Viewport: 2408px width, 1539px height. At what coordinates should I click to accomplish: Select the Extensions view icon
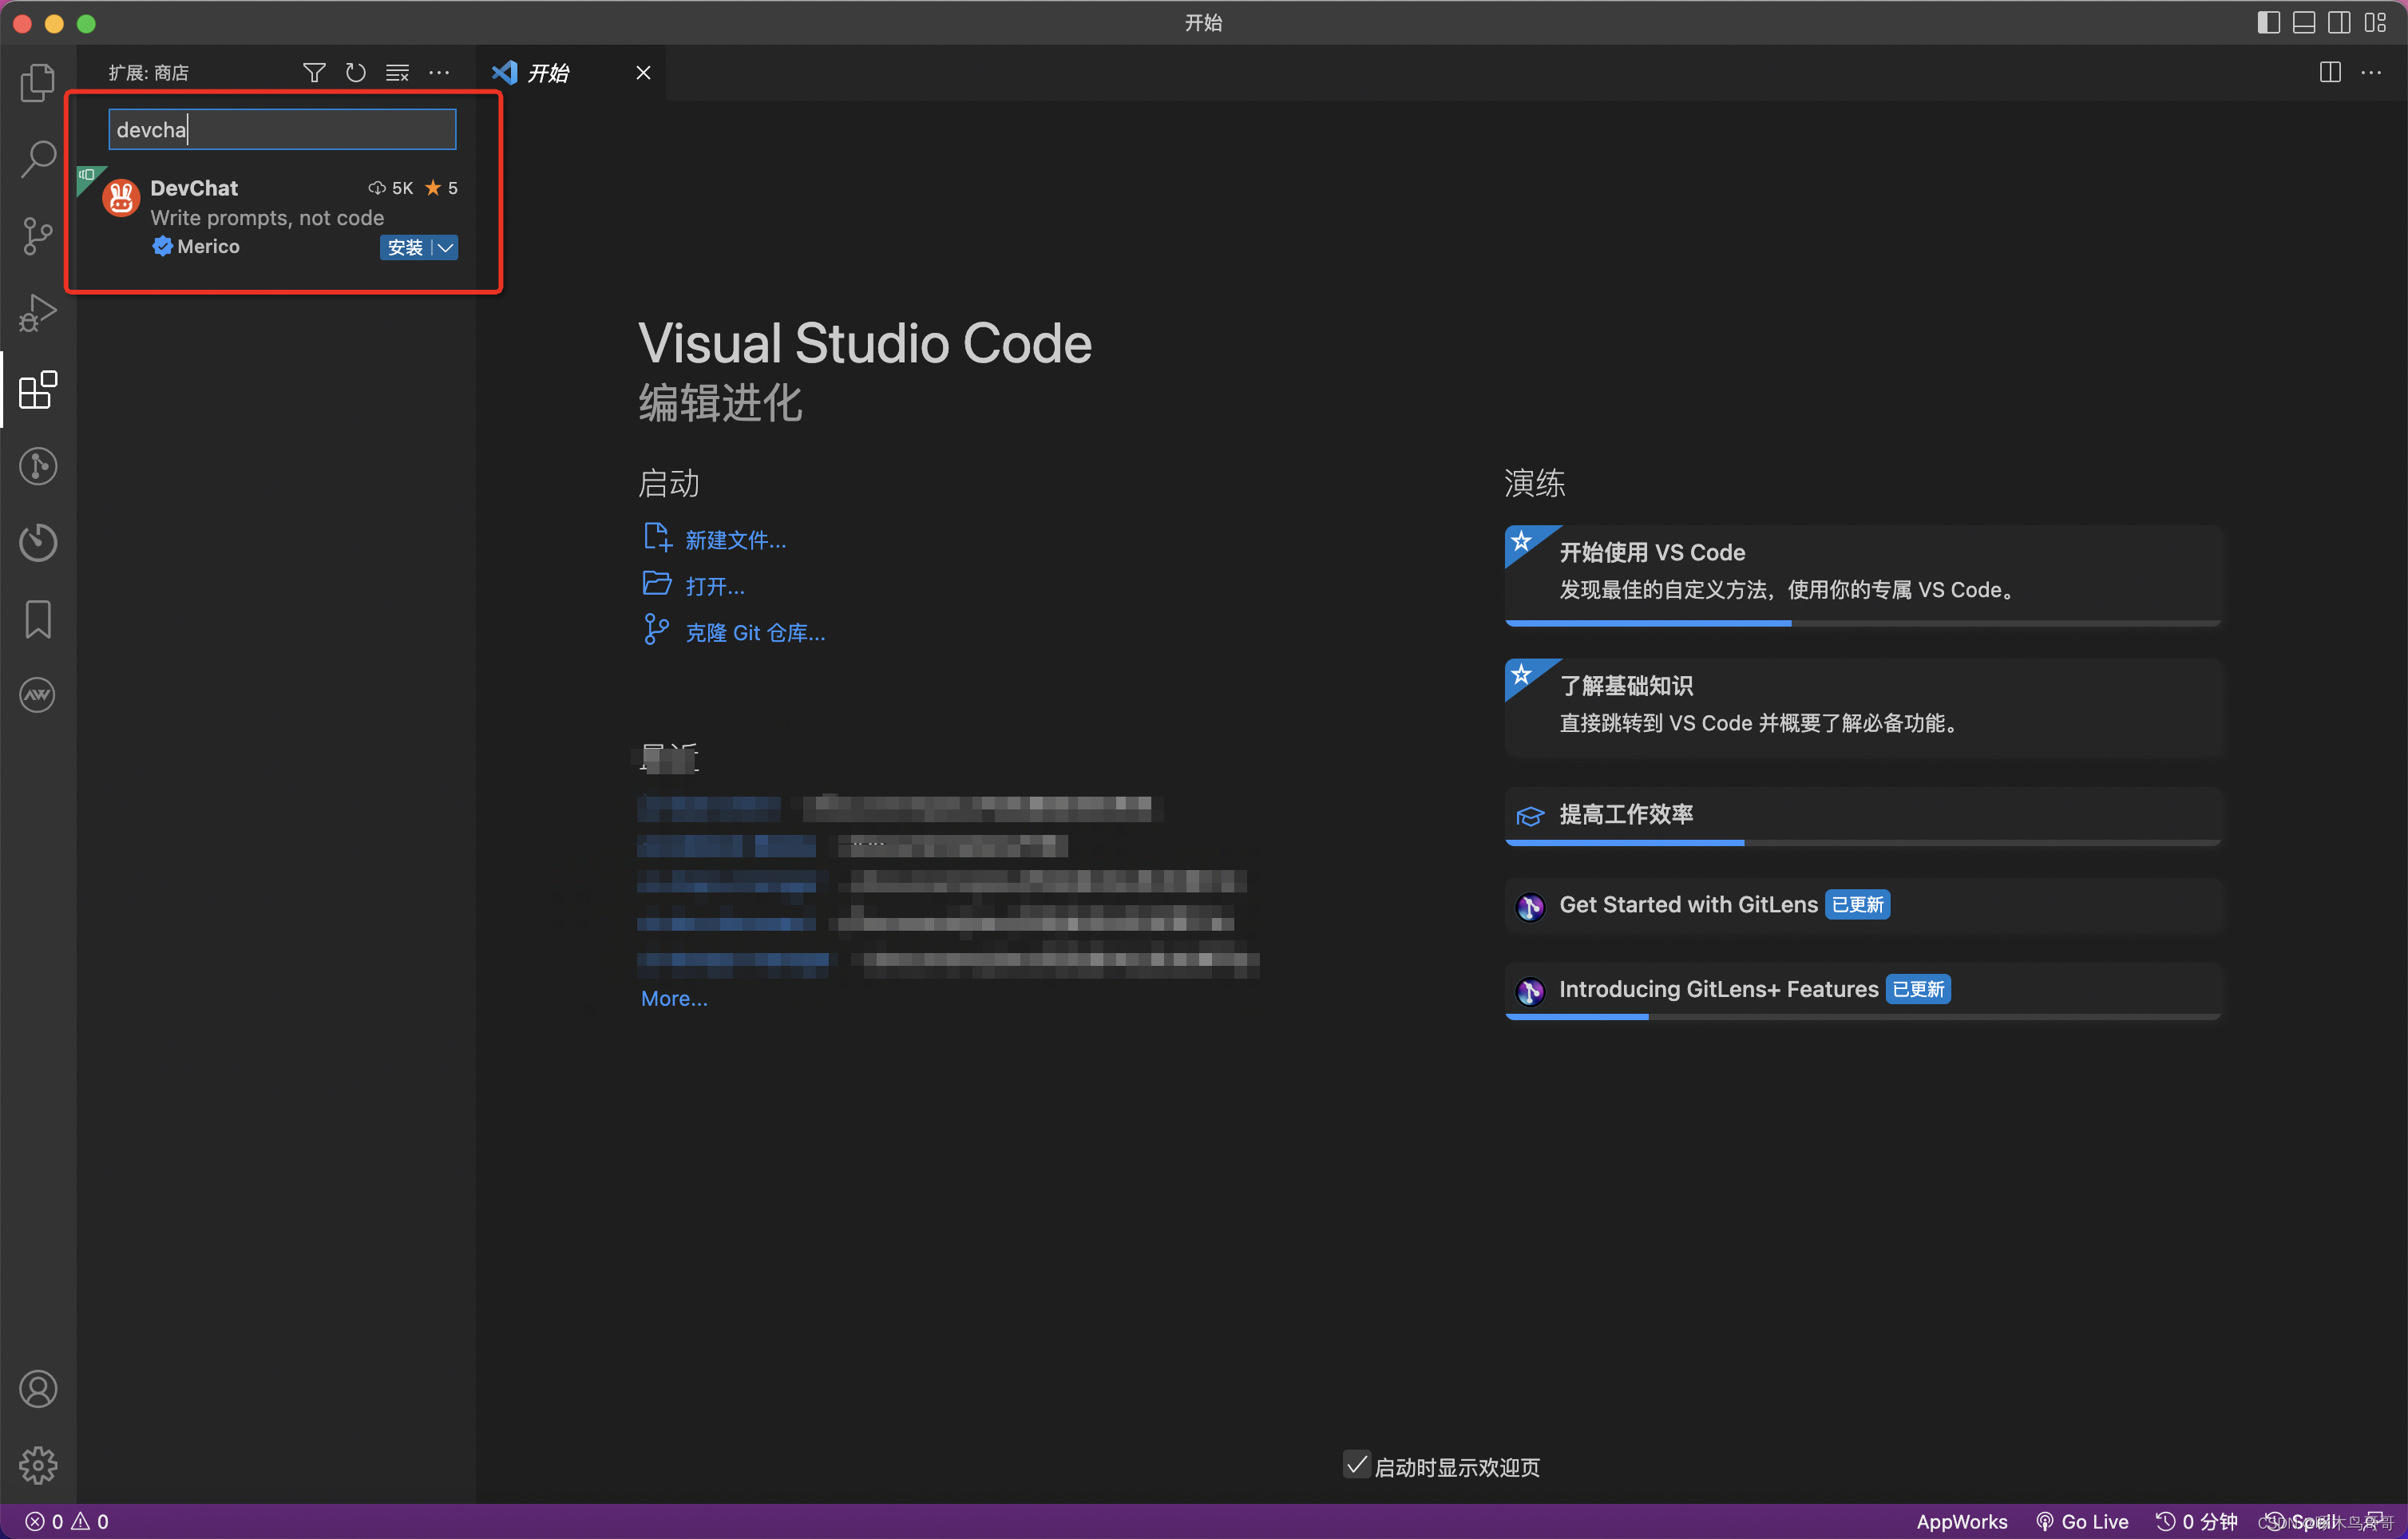(x=38, y=390)
